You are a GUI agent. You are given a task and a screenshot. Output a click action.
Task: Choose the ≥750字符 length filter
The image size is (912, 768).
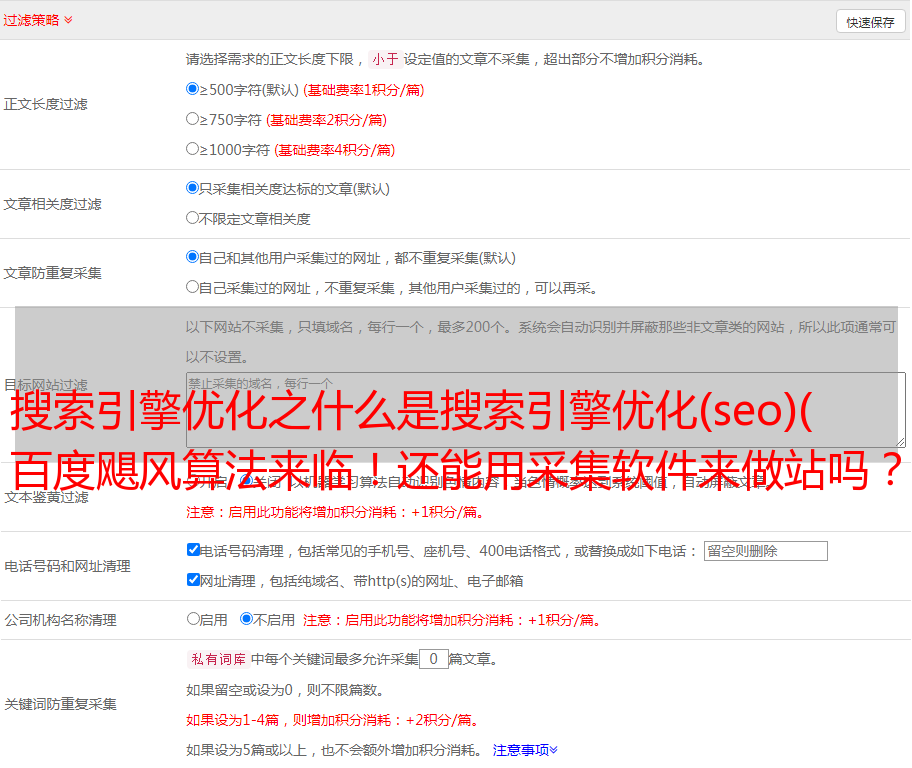tap(192, 119)
